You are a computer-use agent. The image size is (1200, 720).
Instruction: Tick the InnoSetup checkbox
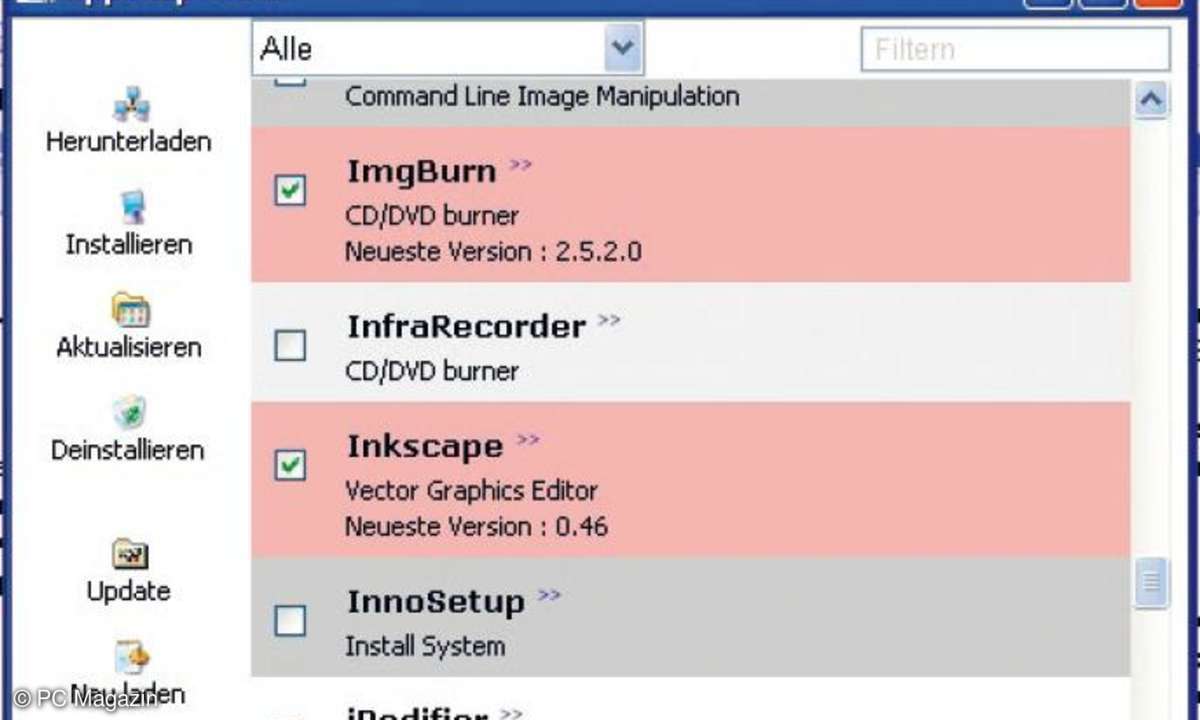pyautogui.click(x=290, y=621)
